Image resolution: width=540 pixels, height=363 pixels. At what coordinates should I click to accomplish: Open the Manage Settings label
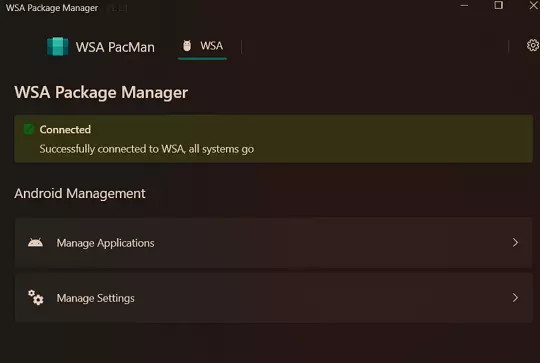[x=95, y=298]
